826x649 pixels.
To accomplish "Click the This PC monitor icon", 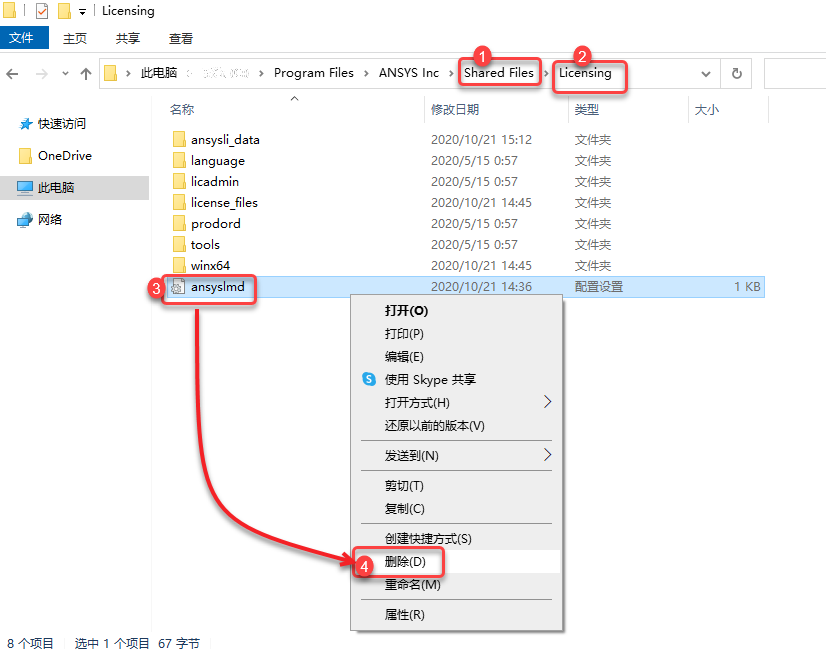I will [25, 188].
